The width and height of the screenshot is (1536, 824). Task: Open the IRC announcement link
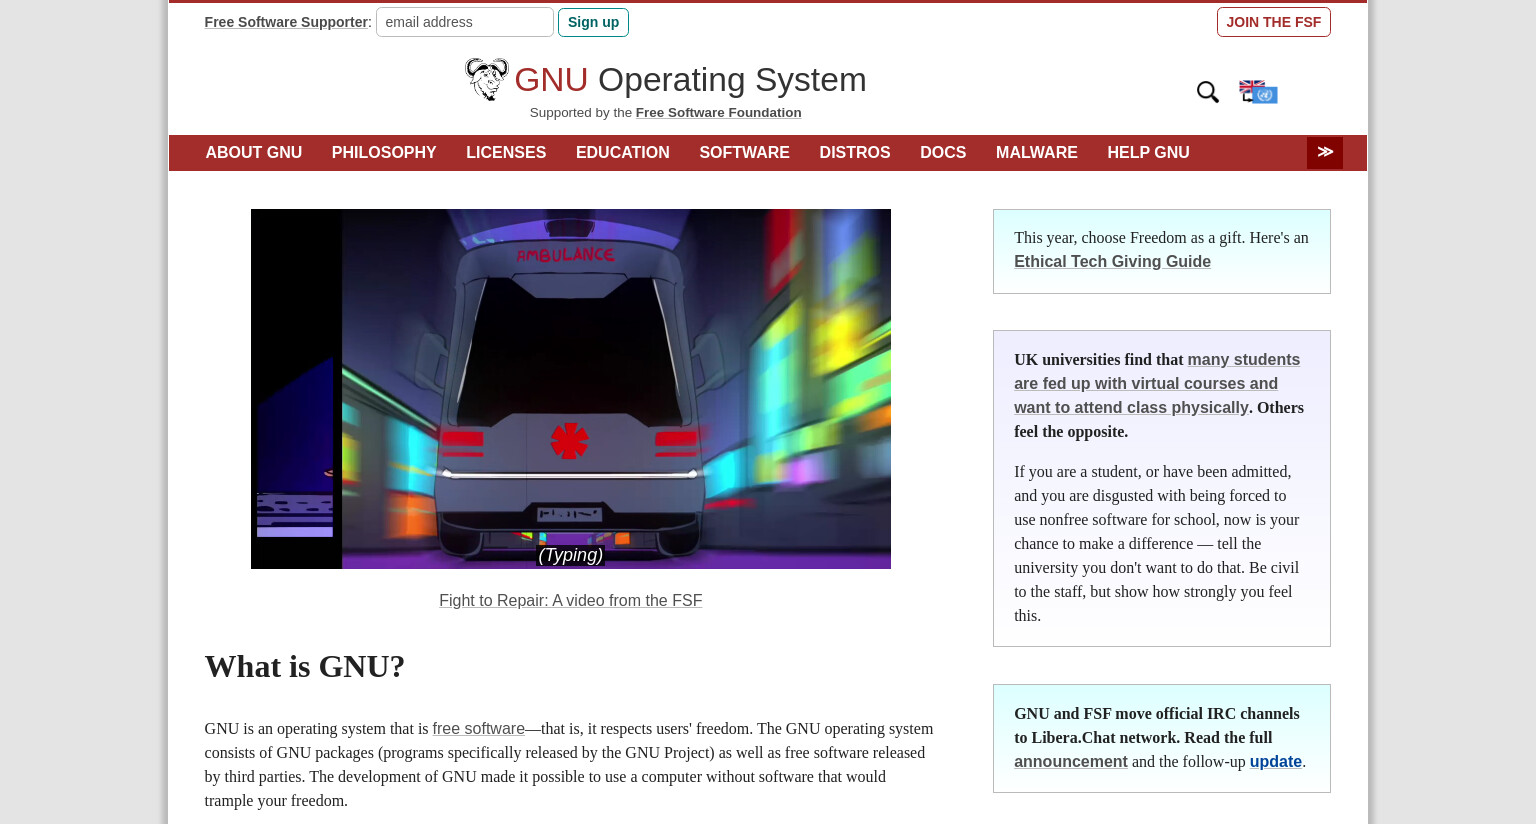click(x=1071, y=762)
